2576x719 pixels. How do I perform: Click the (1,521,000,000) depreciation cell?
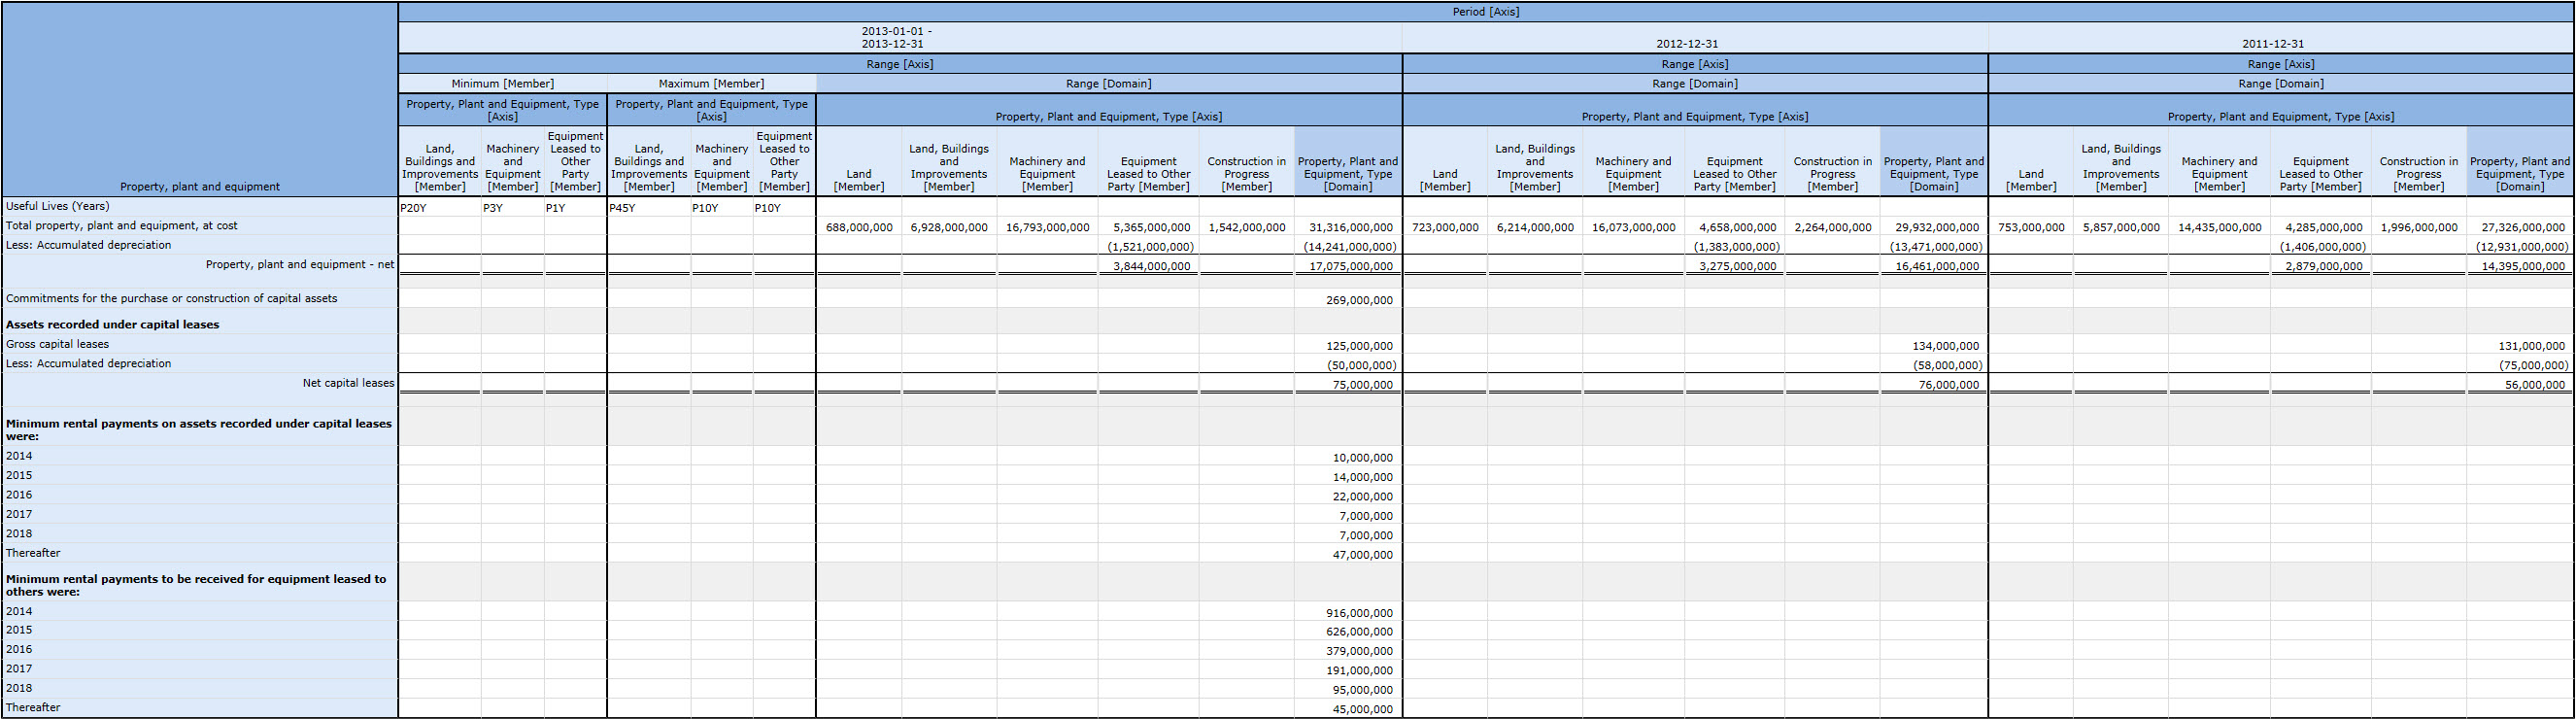pyautogui.click(x=1150, y=247)
